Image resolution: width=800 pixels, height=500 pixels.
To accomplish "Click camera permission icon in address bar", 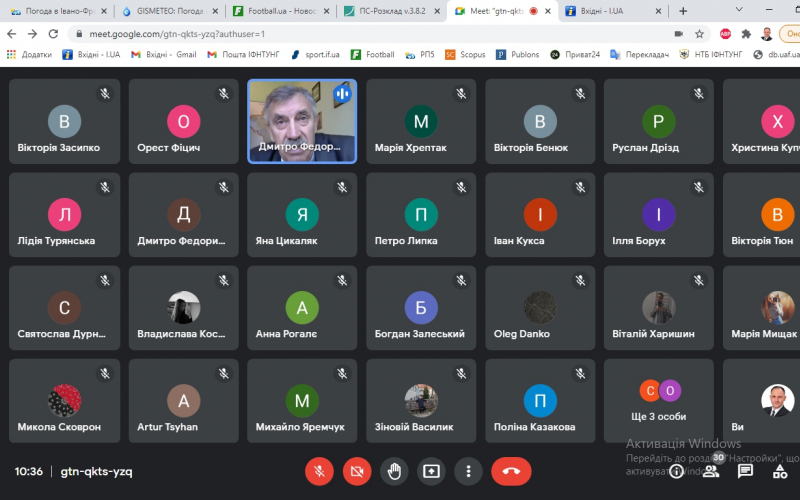I will tap(679, 34).
